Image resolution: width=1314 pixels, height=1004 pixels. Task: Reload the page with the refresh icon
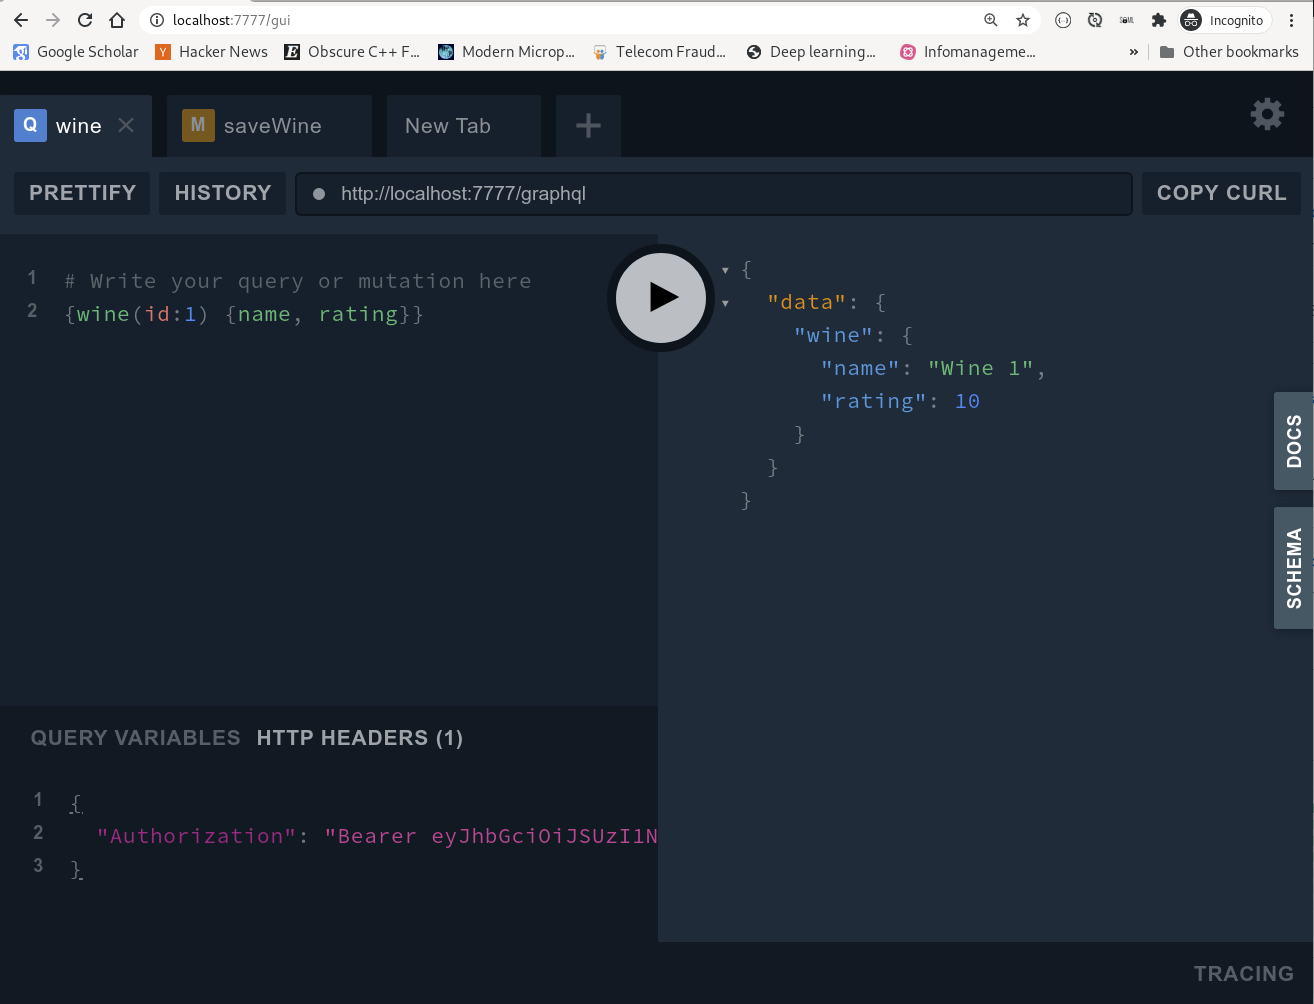click(x=84, y=19)
